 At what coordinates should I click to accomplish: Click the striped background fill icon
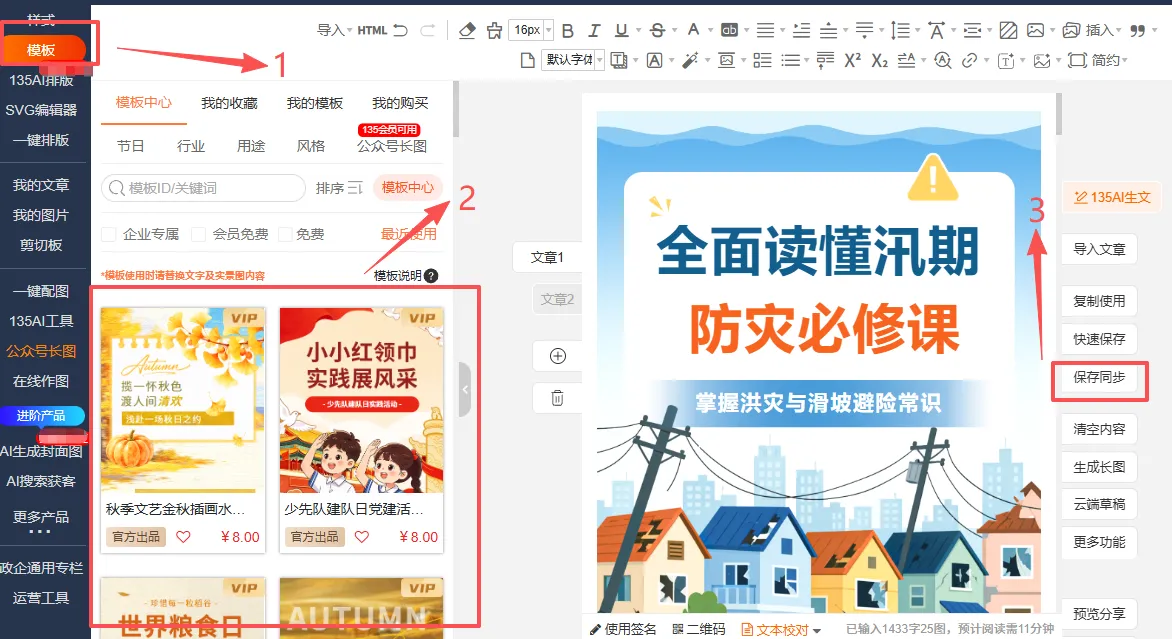pyautogui.click(x=1008, y=30)
